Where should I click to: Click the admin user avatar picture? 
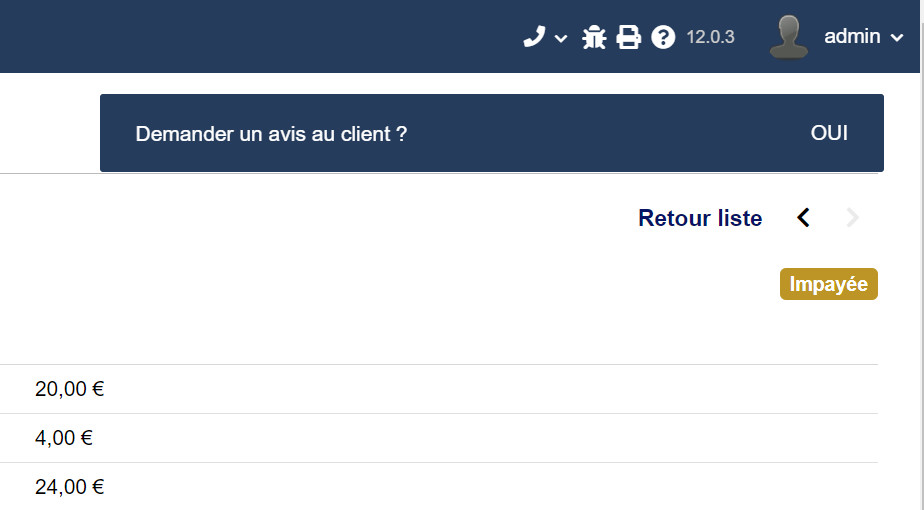click(788, 37)
